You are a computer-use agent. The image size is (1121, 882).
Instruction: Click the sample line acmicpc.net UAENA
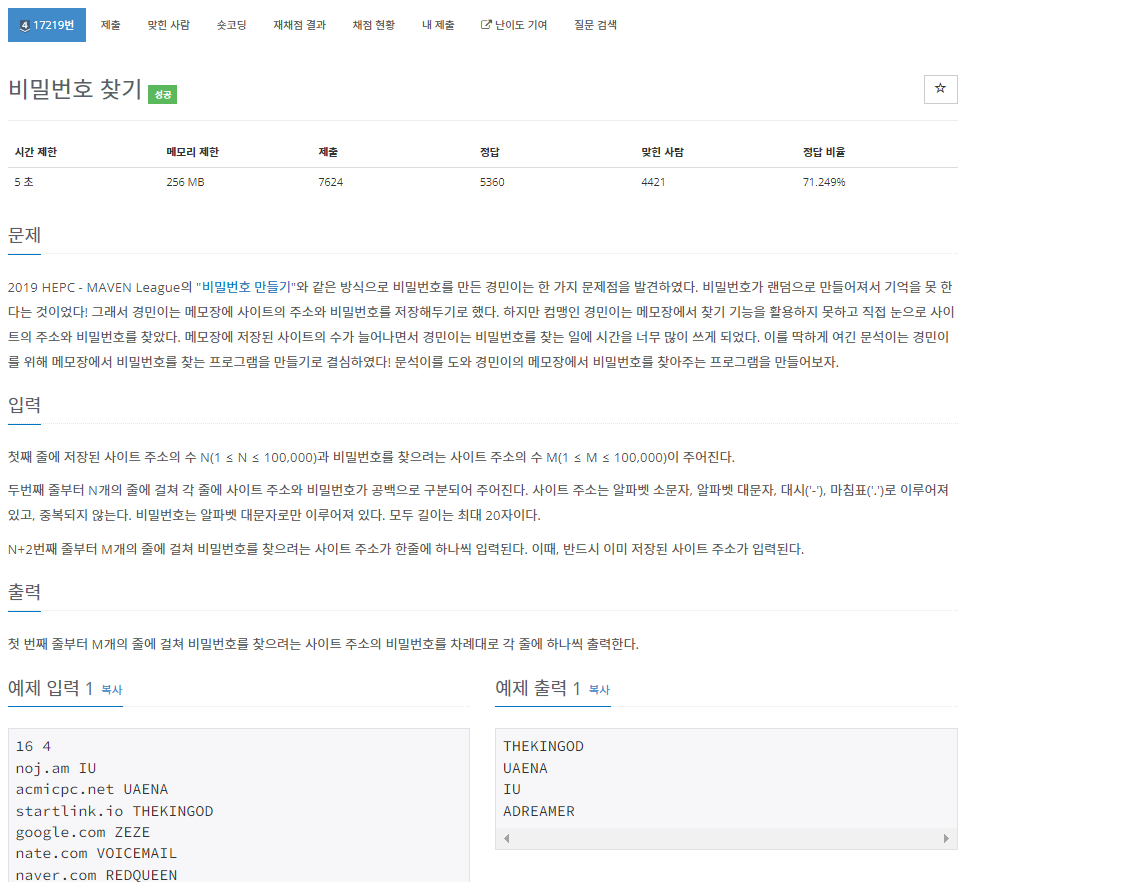[x=92, y=790]
